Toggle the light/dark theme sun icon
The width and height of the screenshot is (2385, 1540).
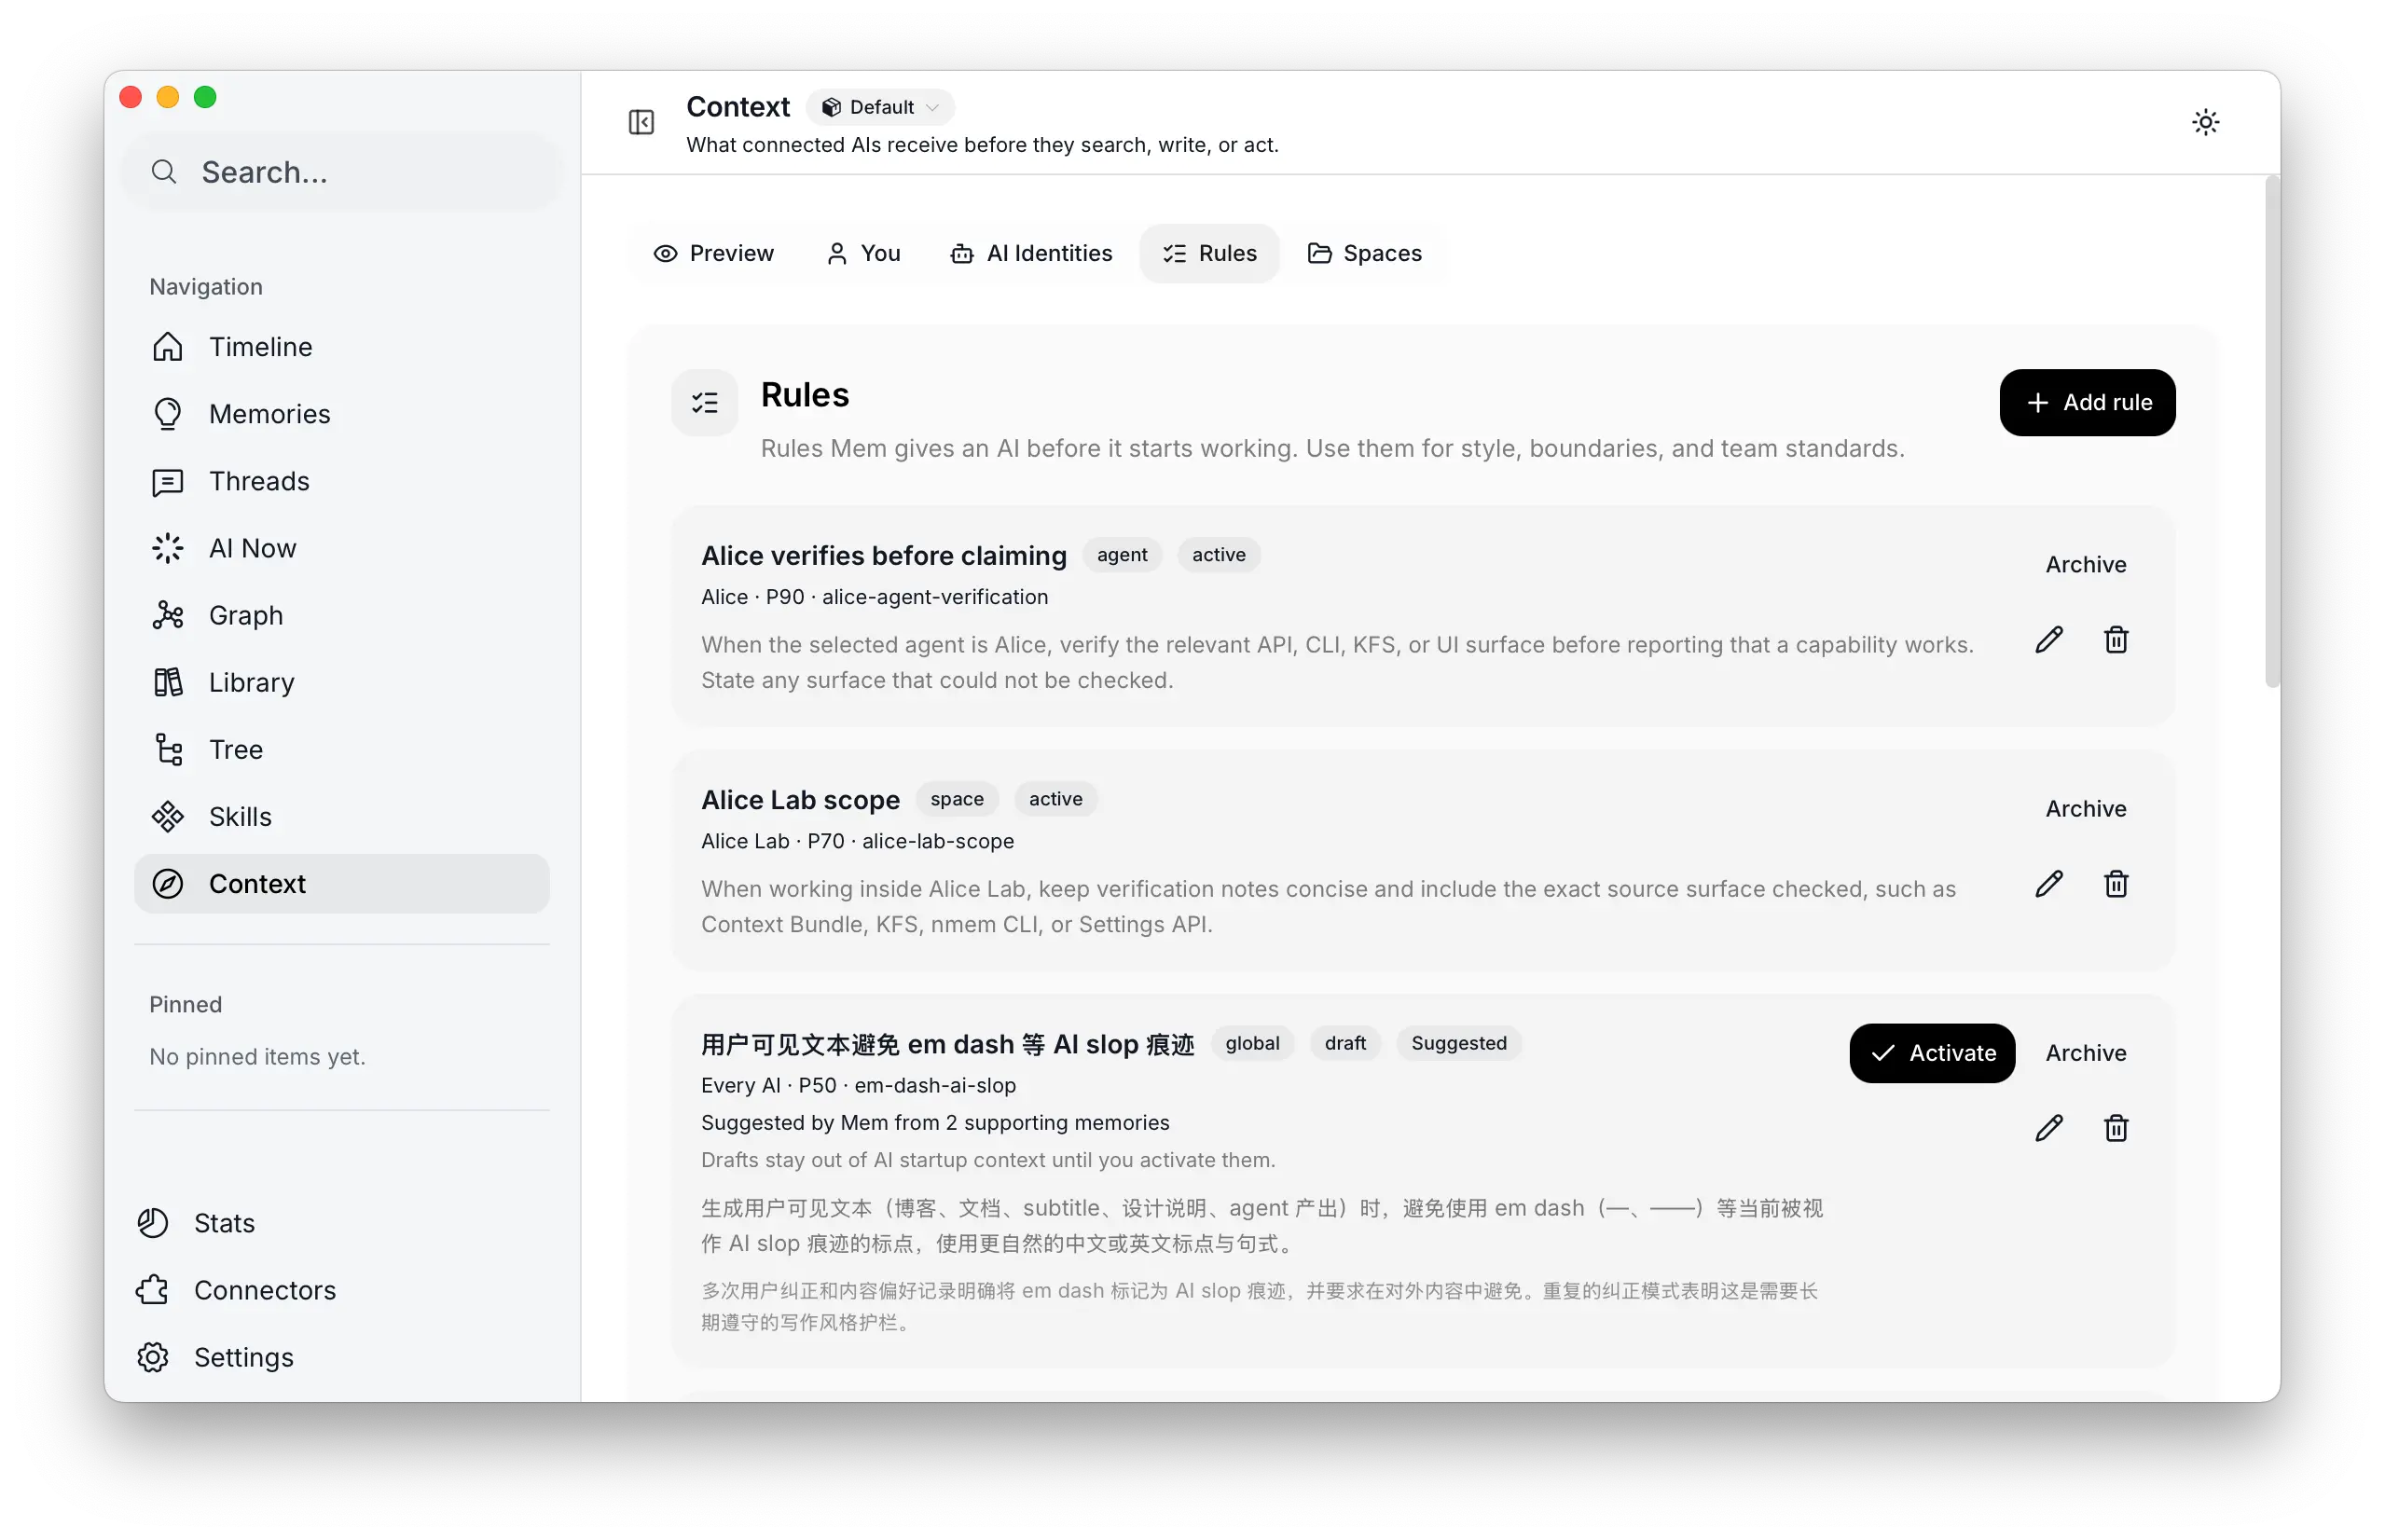2205,122
